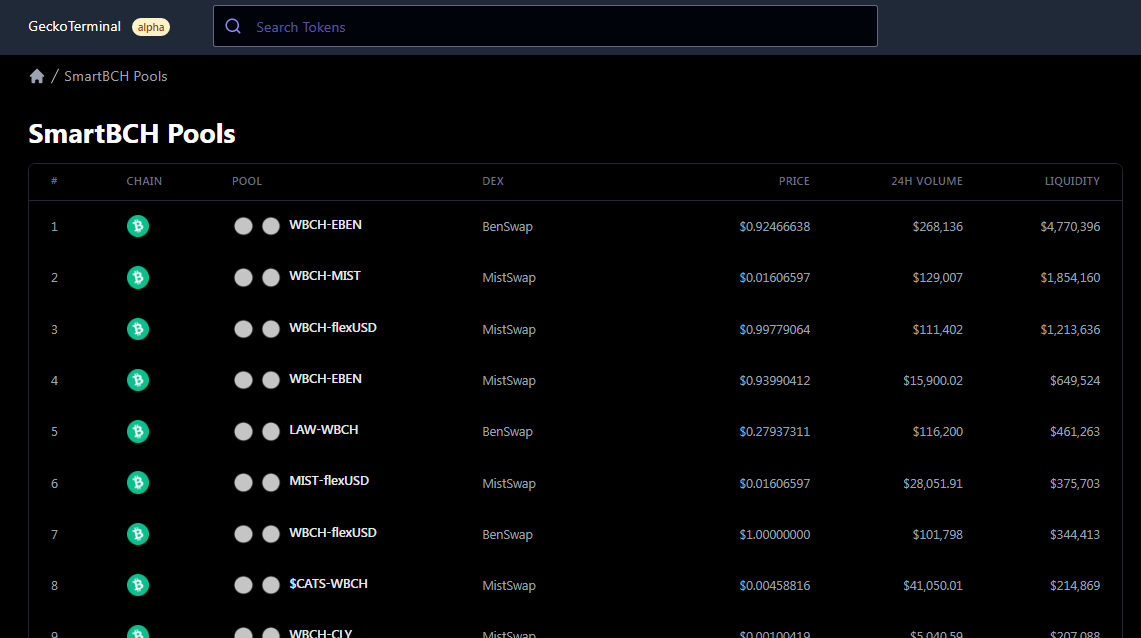1141x638 pixels.
Task: Click the alpha badge
Action: pos(151,27)
